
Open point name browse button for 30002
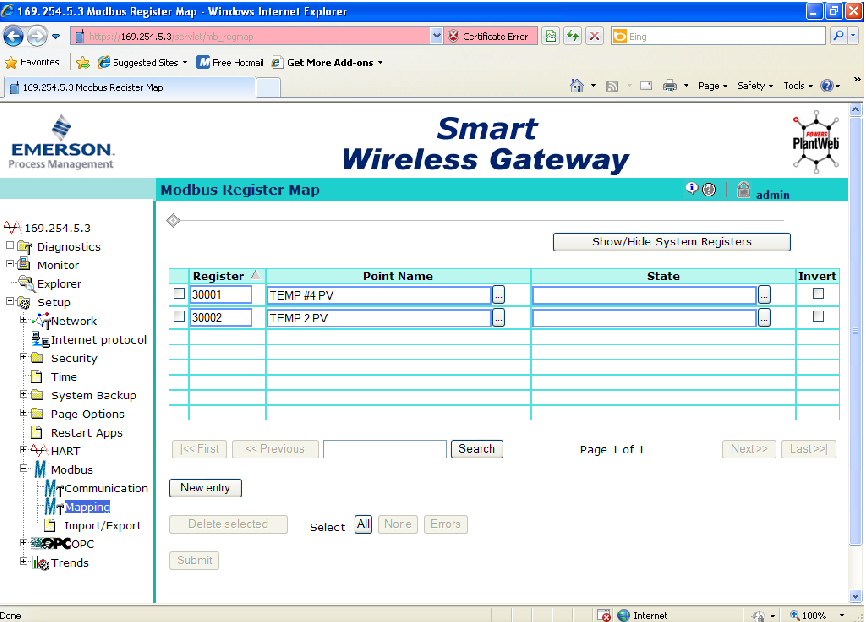pos(498,318)
